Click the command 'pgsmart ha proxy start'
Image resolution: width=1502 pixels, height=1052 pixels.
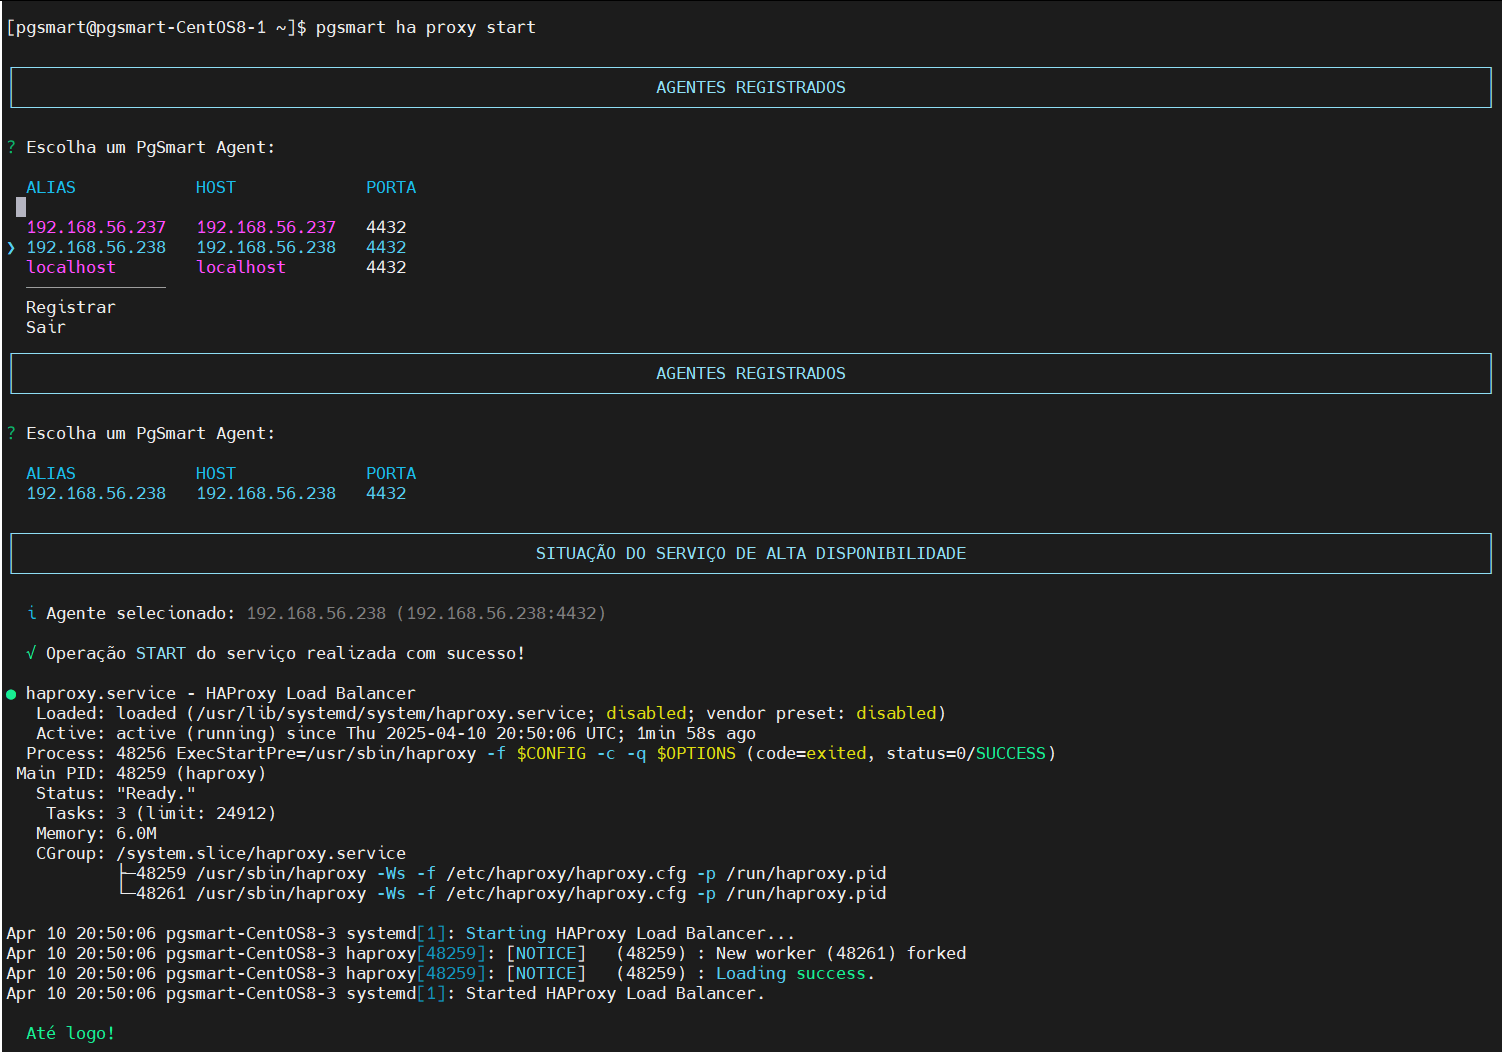point(426,27)
